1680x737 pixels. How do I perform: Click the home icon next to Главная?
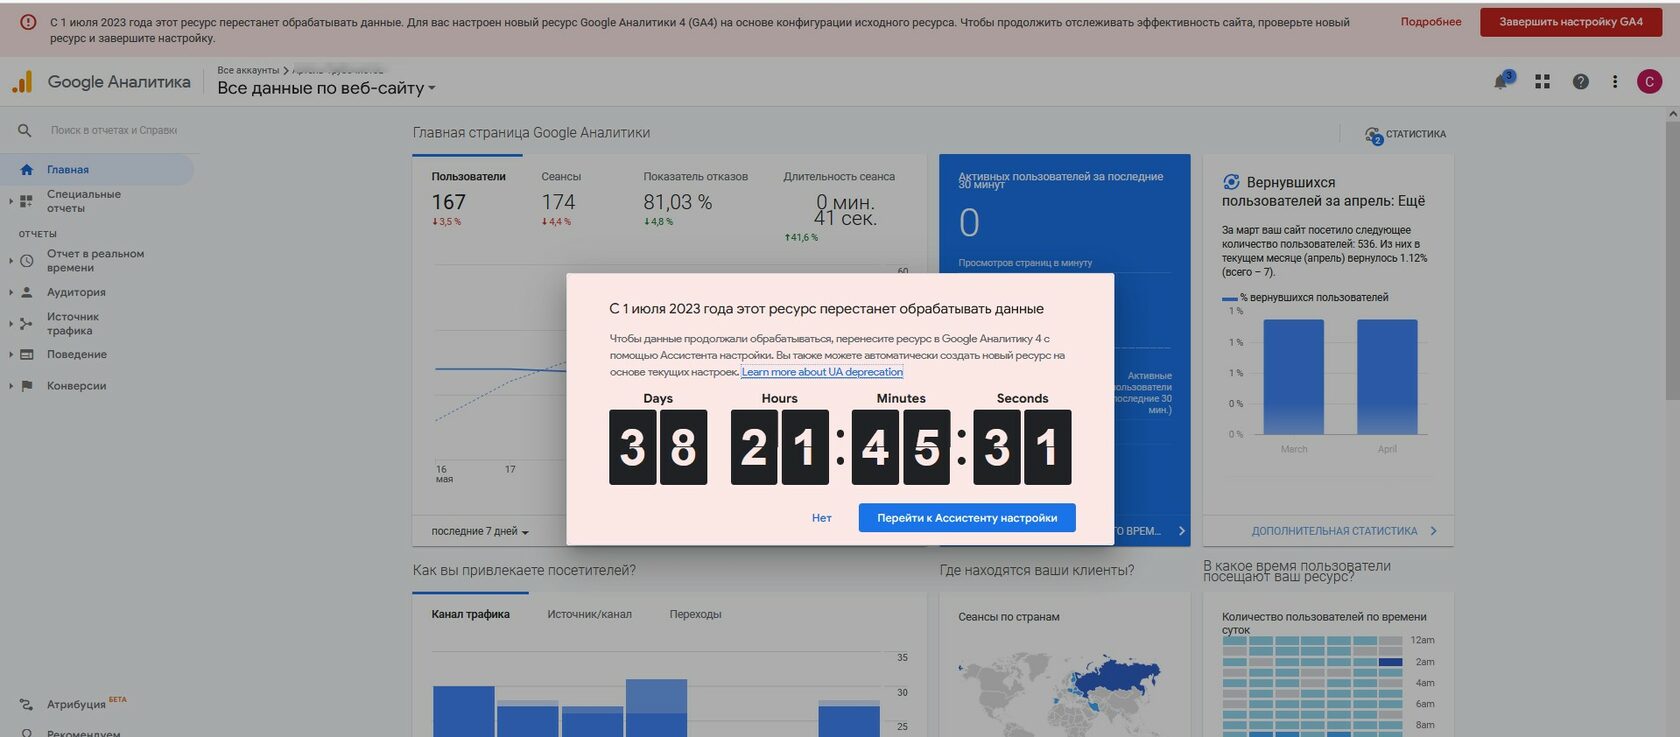[26, 170]
